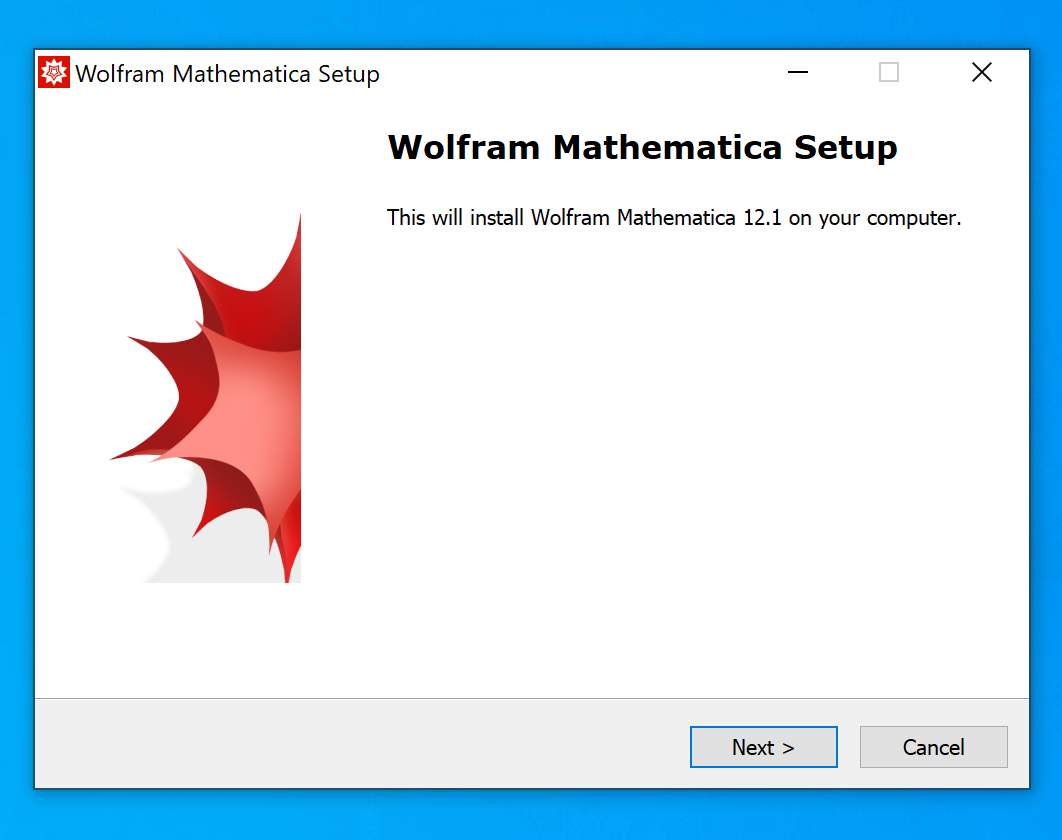Screen dimensions: 1062x840
Task: Click the light pink center face of the spikey
Action: coord(250,400)
